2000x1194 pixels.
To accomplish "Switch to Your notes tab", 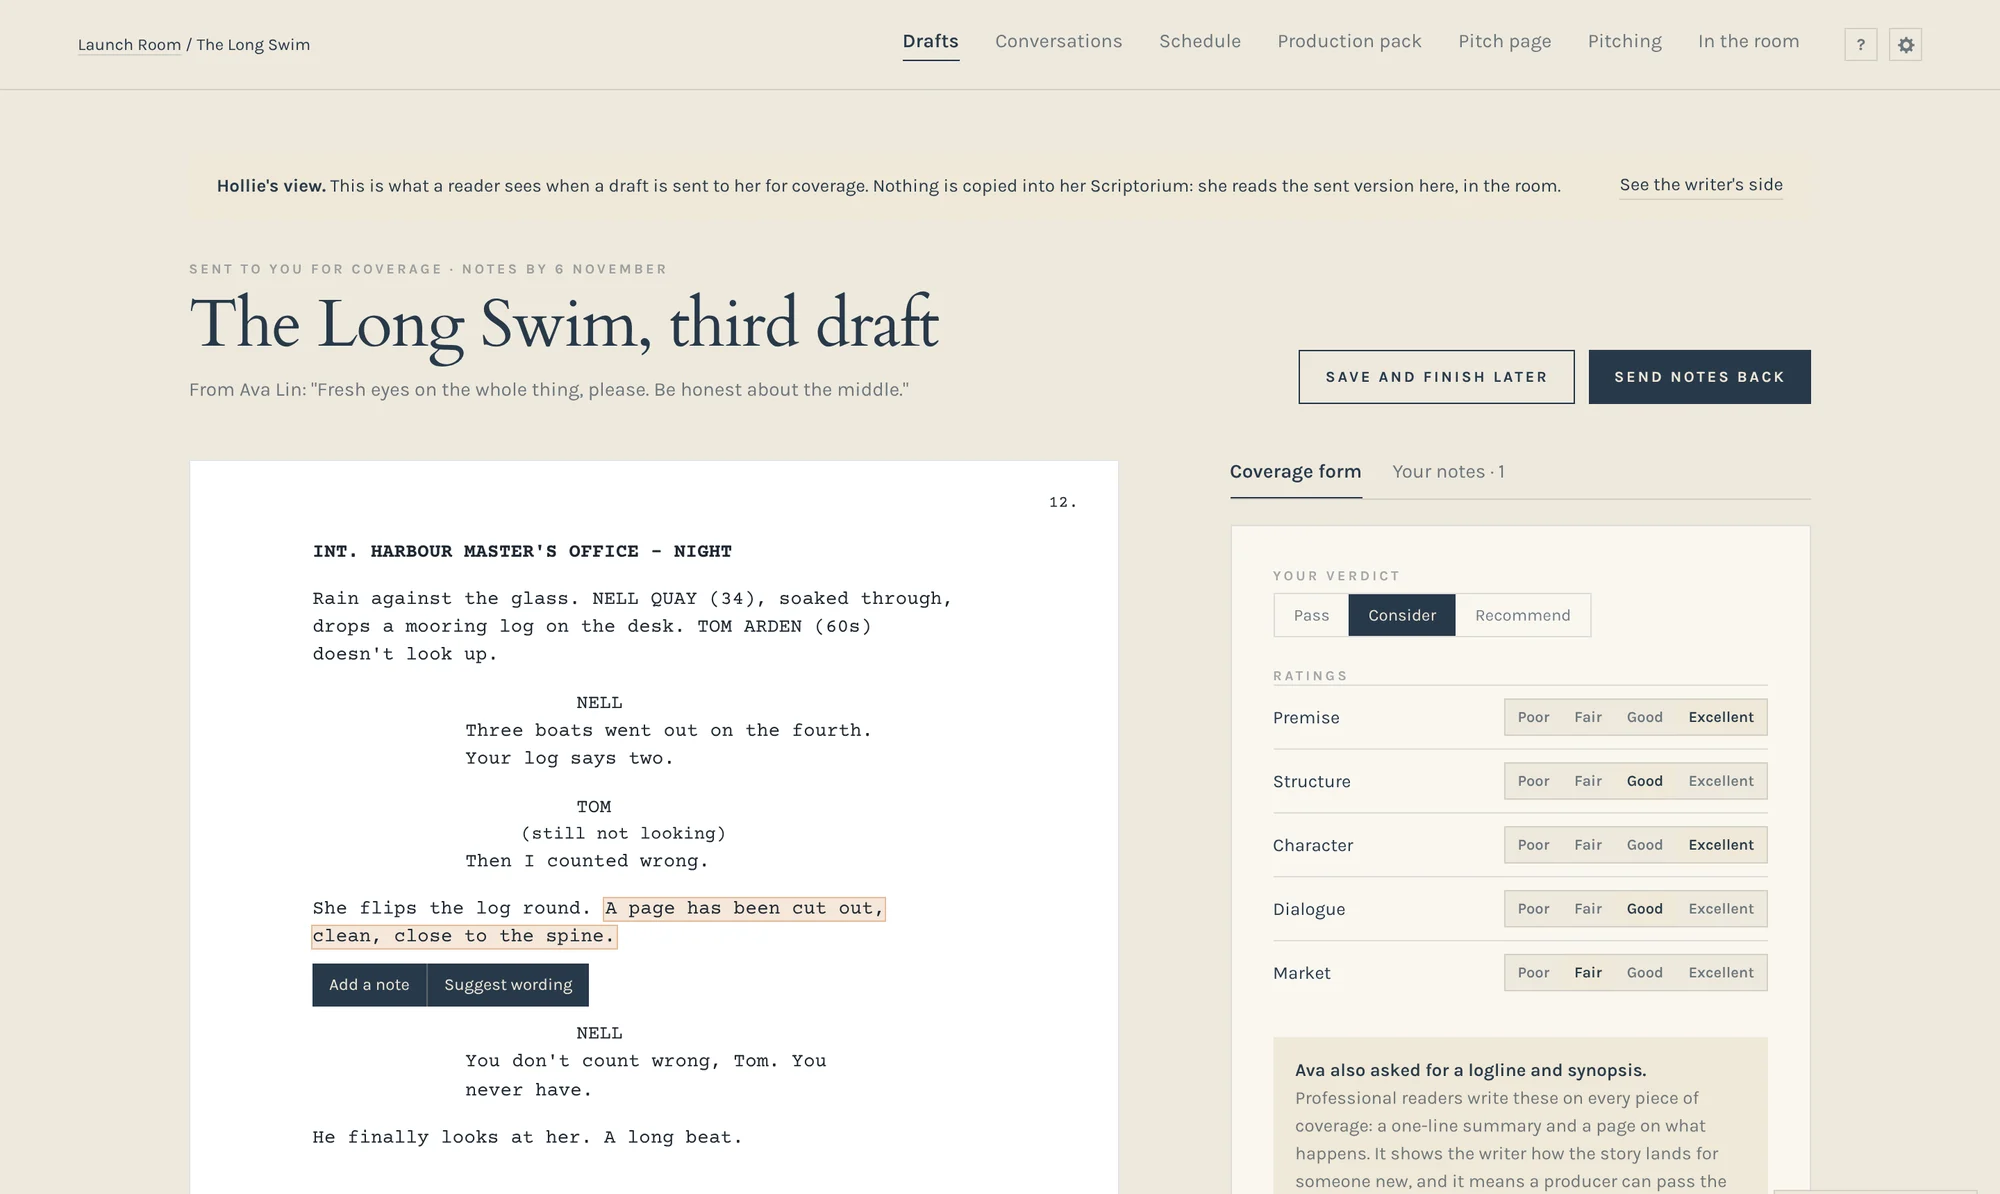I will (1448, 472).
